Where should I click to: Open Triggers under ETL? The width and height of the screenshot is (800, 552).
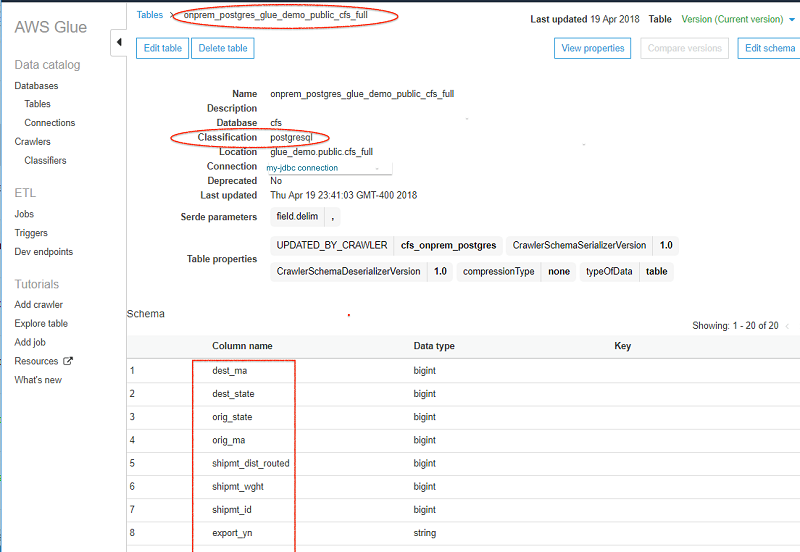click(x=31, y=233)
